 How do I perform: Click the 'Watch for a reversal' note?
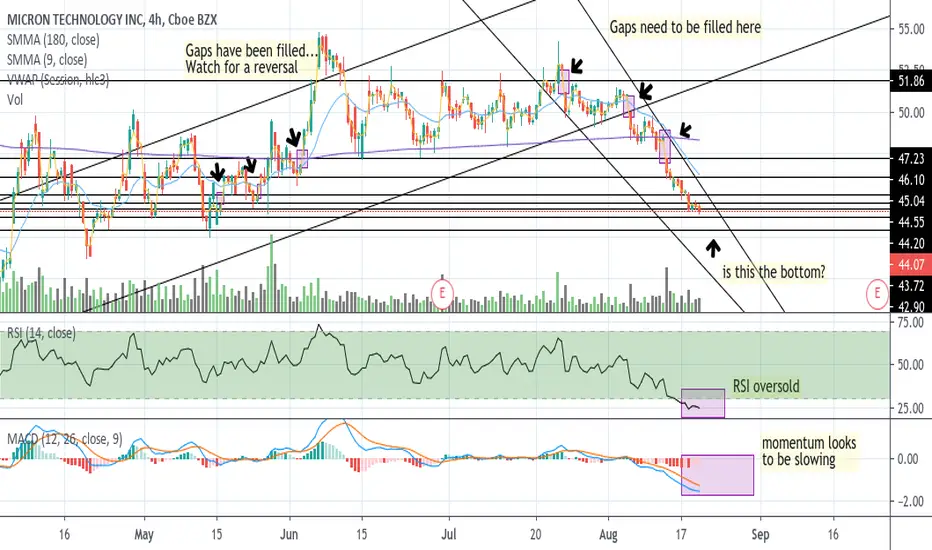tap(241, 67)
